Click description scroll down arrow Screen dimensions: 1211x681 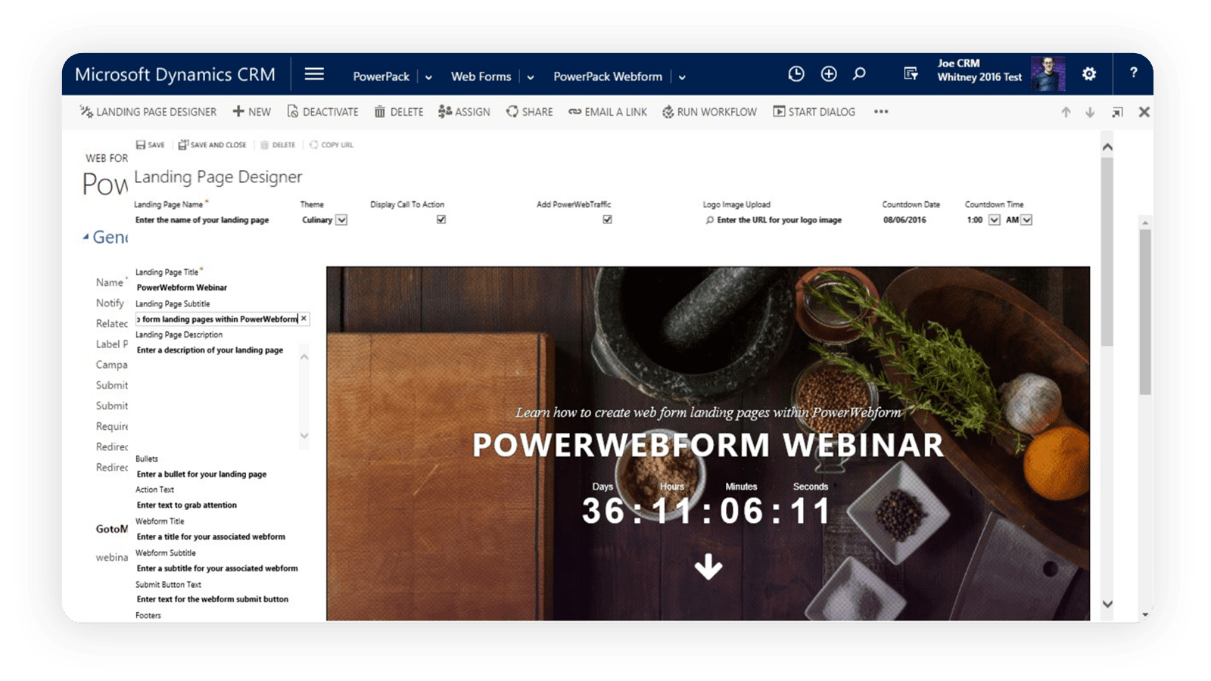[304, 436]
